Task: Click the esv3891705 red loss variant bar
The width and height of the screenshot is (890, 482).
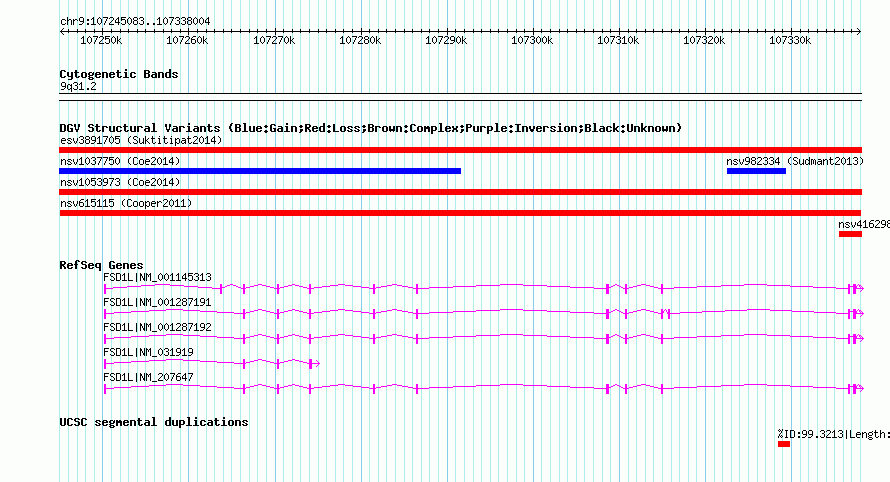Action: point(460,150)
